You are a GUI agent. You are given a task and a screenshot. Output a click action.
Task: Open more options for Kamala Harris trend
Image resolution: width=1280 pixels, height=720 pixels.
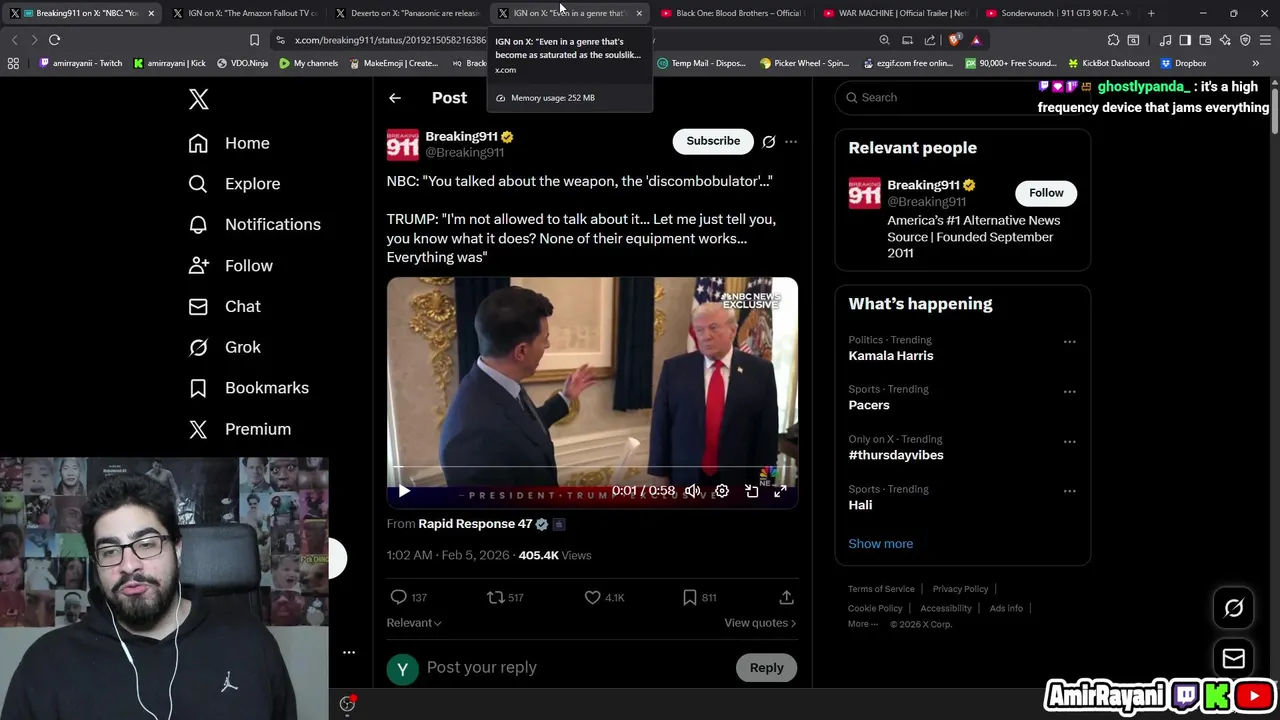click(1069, 342)
